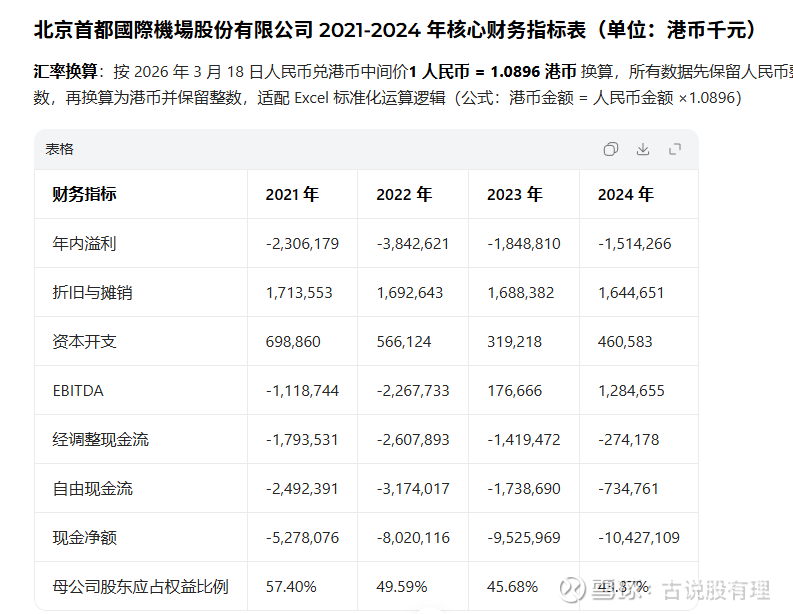Select cell value -1,118,744
The image size is (793, 614).
click(302, 391)
